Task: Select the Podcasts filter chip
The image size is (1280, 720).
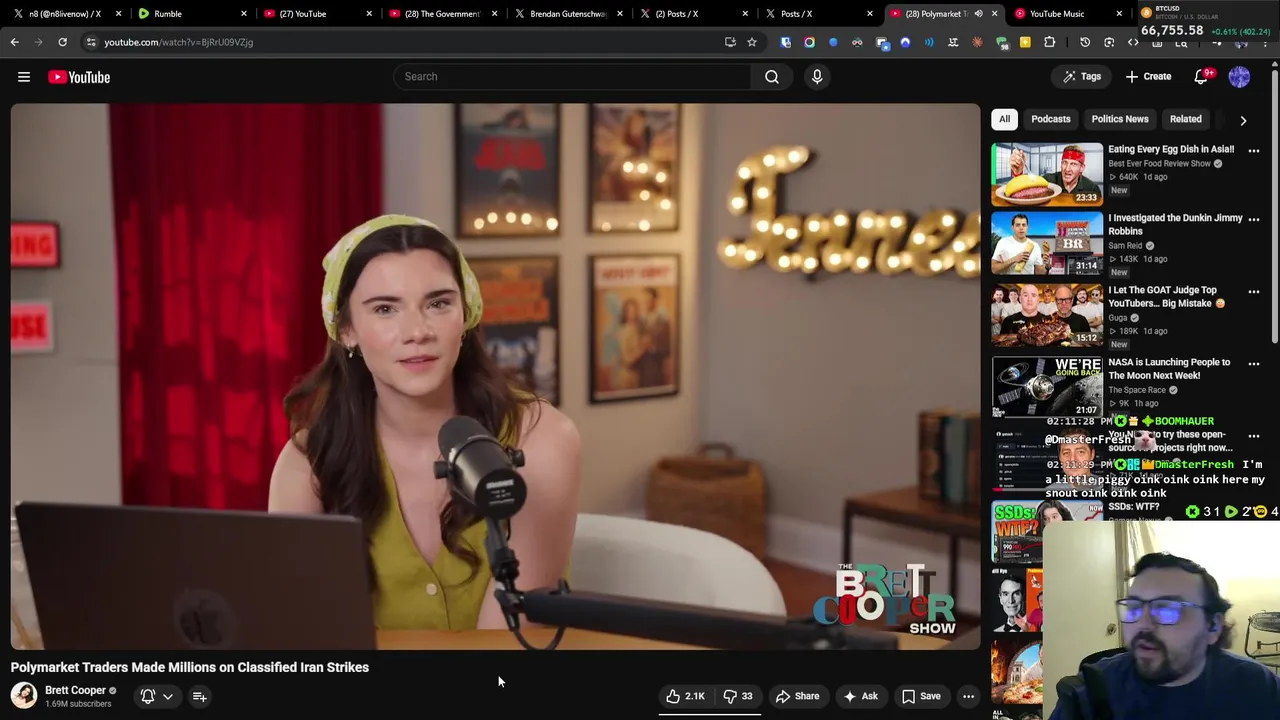Action: (x=1050, y=119)
